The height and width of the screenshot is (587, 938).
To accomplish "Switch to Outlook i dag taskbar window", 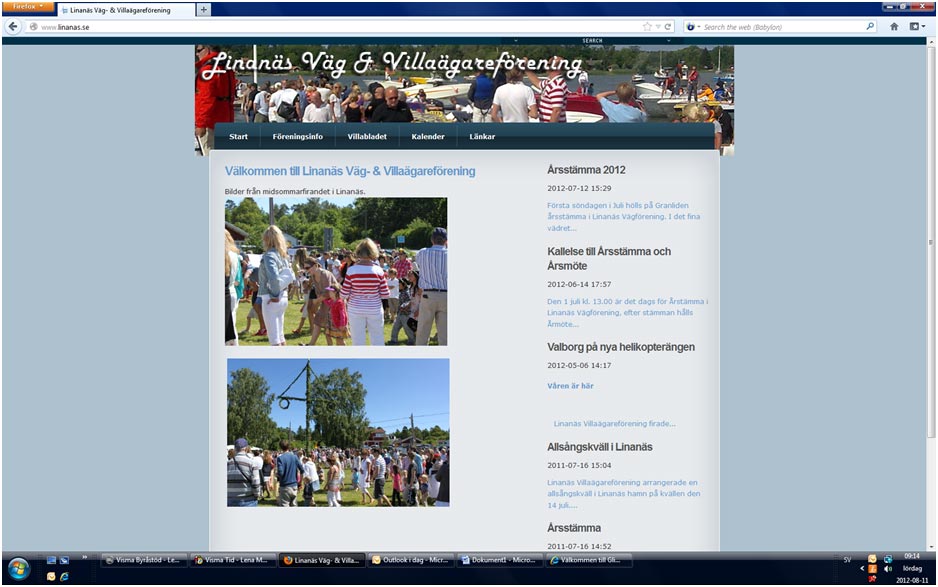I will (x=411, y=561).
